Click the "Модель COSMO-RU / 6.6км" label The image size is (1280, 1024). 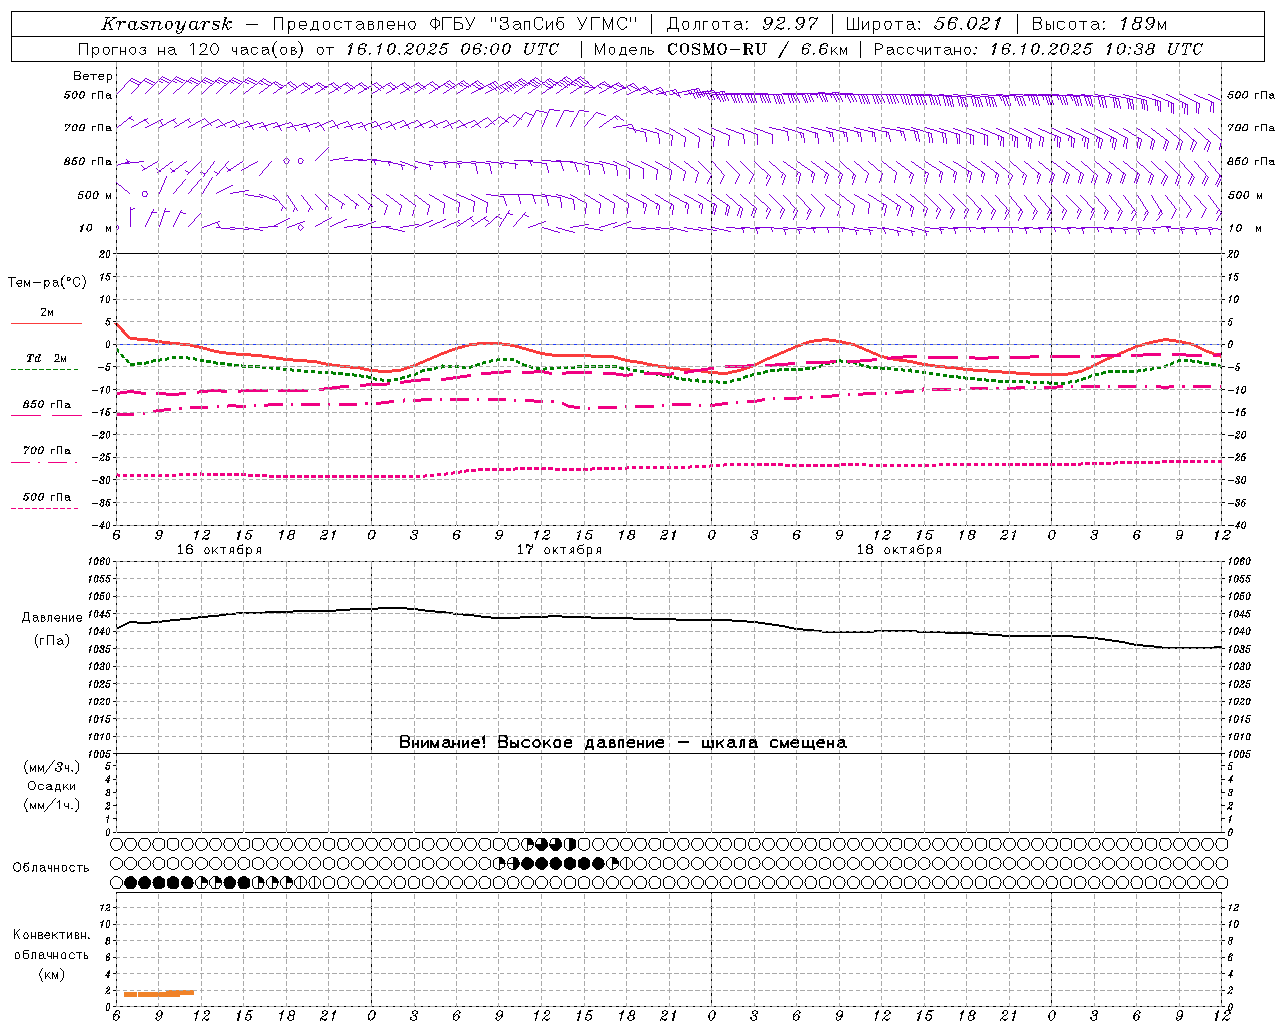pyautogui.click(x=720, y=49)
